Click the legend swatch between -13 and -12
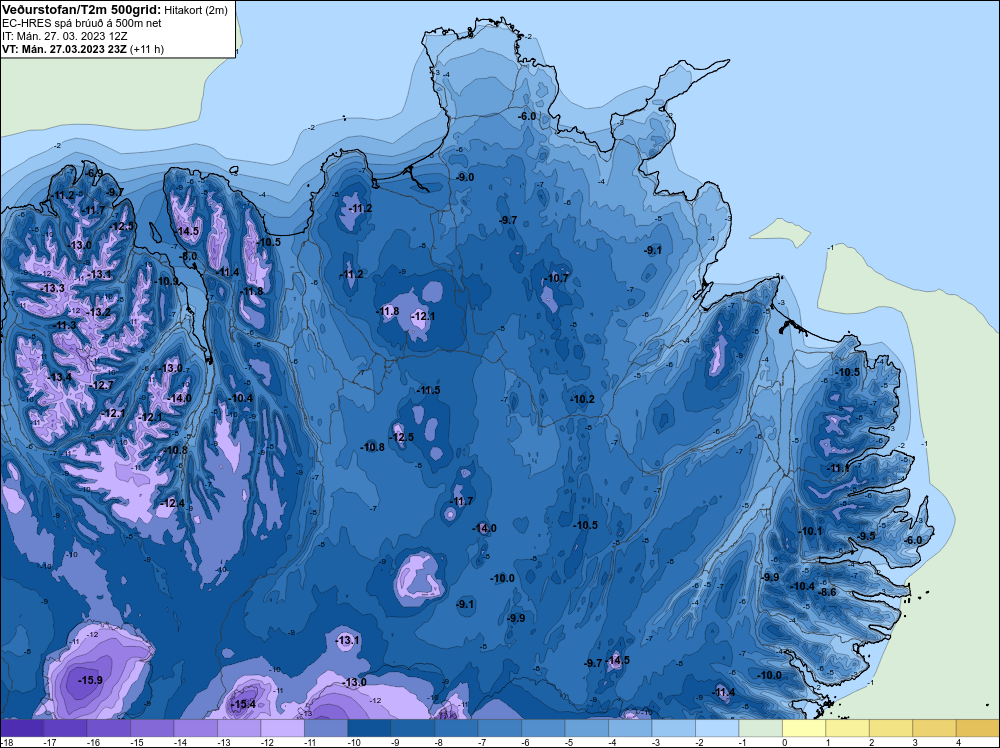1000x748 pixels. tap(239, 728)
